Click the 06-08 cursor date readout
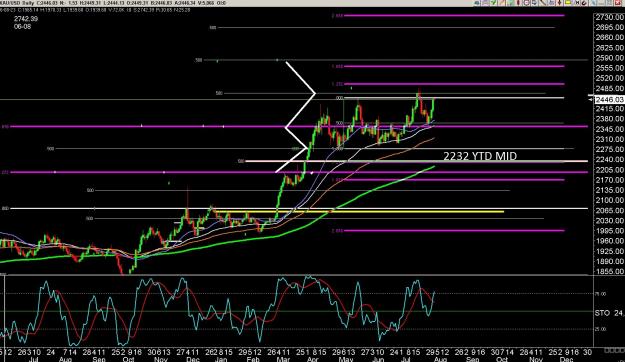 coord(22,27)
